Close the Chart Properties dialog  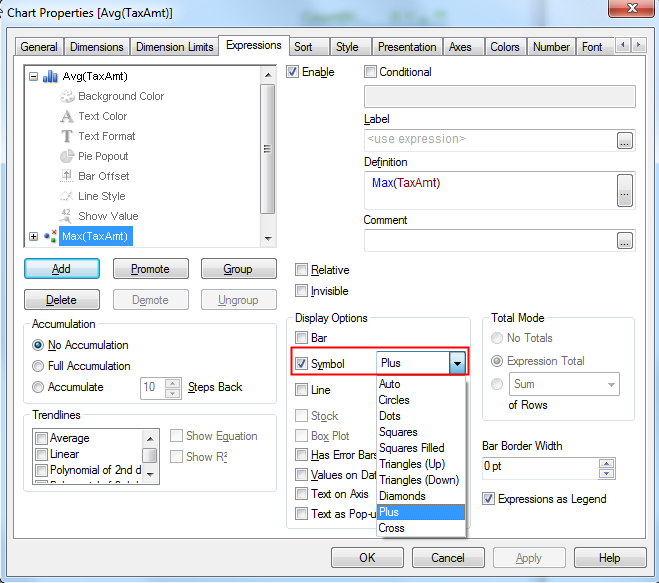pos(632,8)
